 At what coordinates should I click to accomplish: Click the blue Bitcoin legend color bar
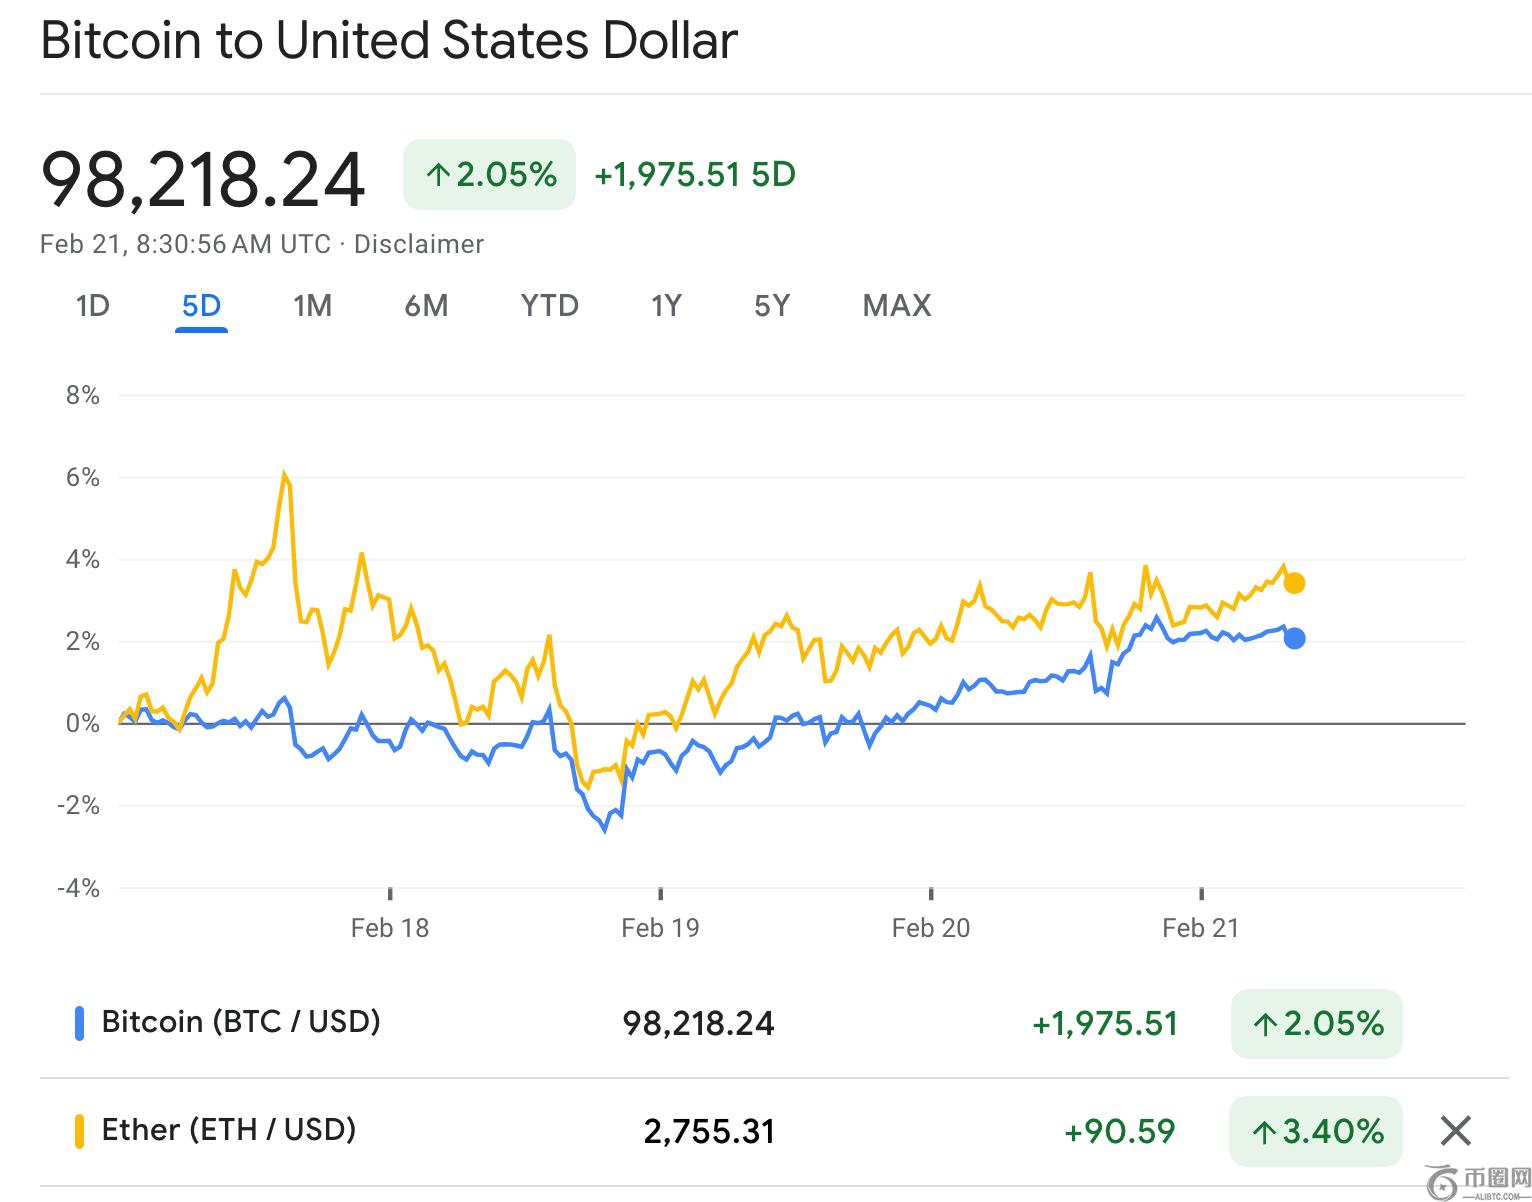(x=79, y=1023)
